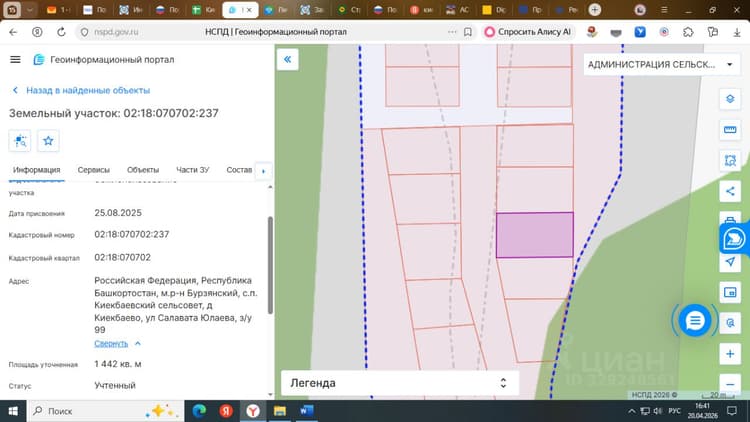The width and height of the screenshot is (750, 422).
Task: Switch to the Объекты tab
Action: (143, 170)
